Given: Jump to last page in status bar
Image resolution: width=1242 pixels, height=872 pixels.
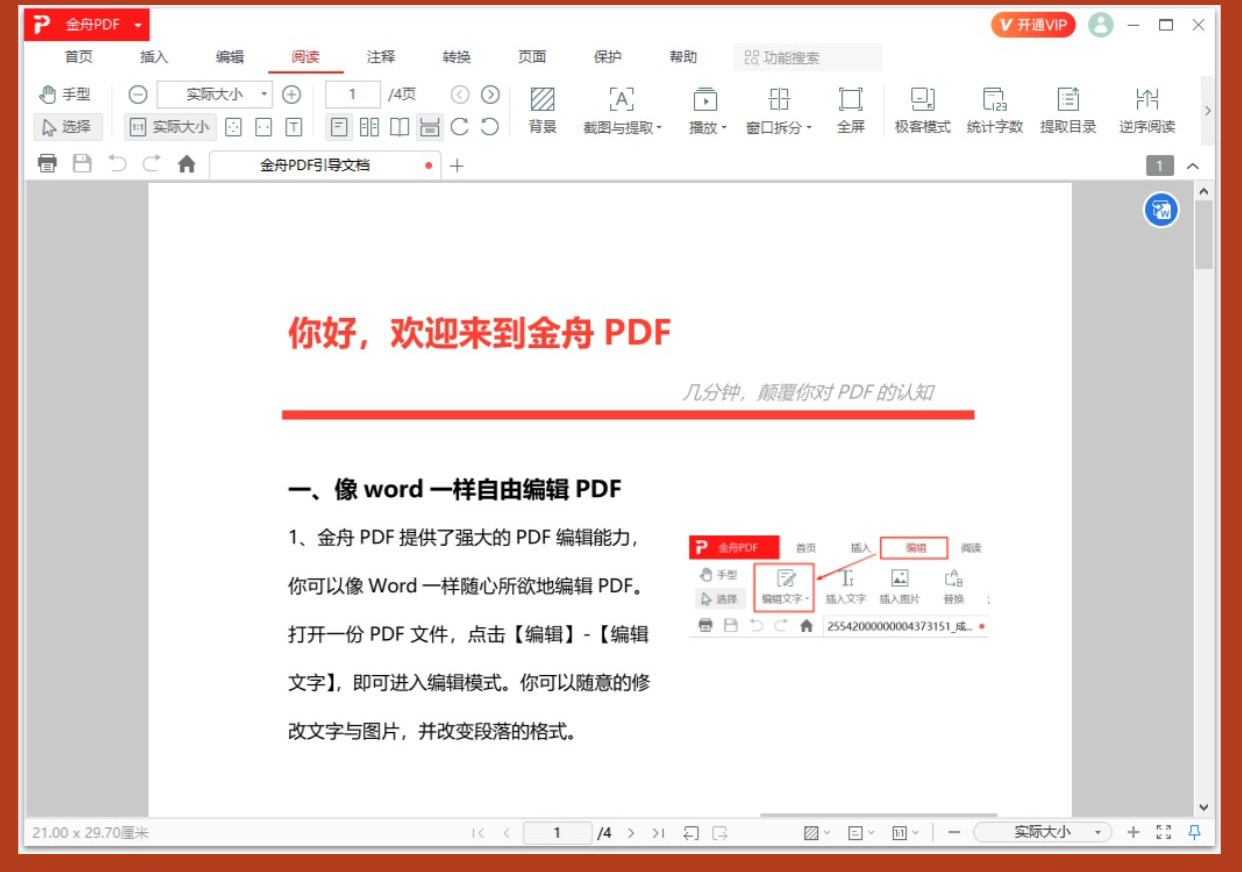Looking at the screenshot, I should click(x=658, y=832).
